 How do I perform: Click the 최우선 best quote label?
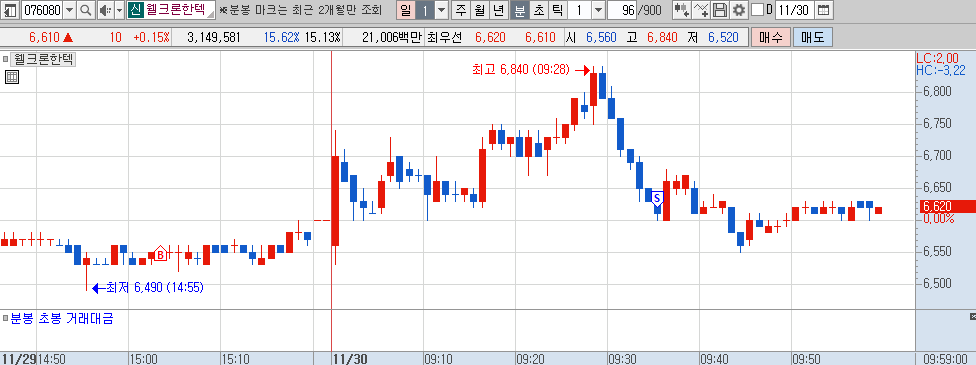click(x=445, y=37)
